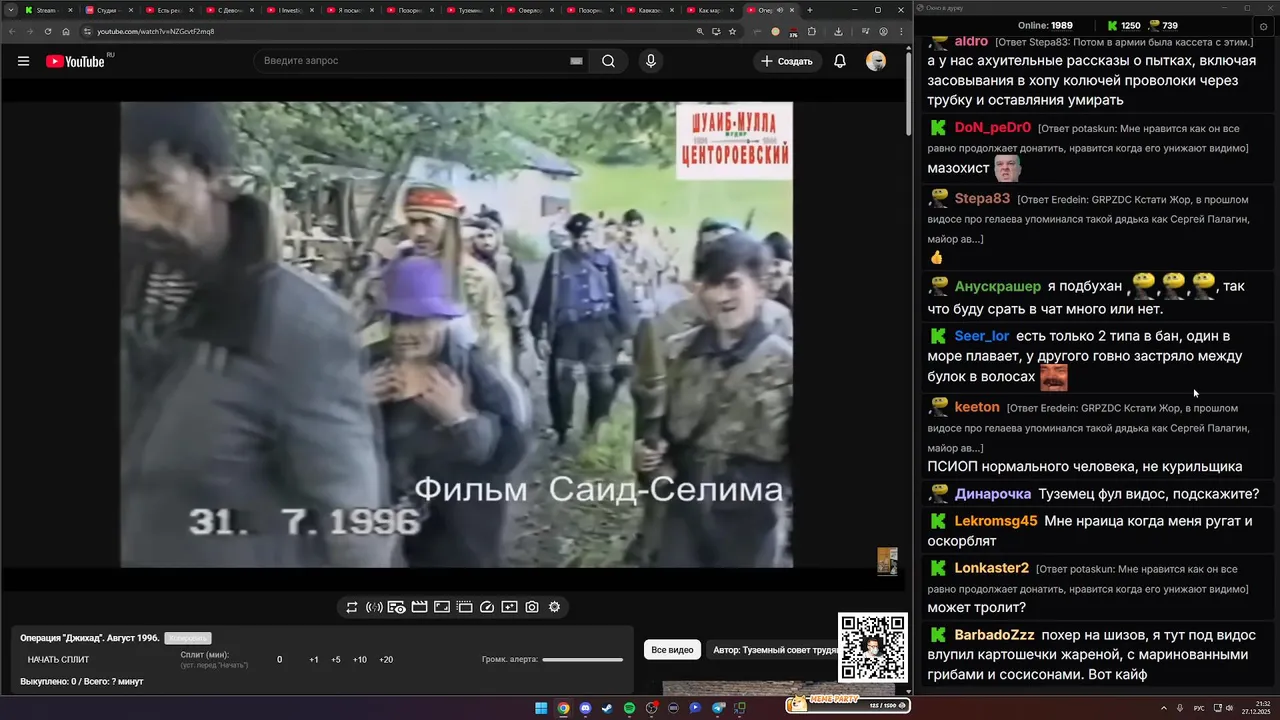Image resolution: width=1280 pixels, height=720 pixels.
Task: Click the browser home button
Action: pyautogui.click(x=66, y=31)
